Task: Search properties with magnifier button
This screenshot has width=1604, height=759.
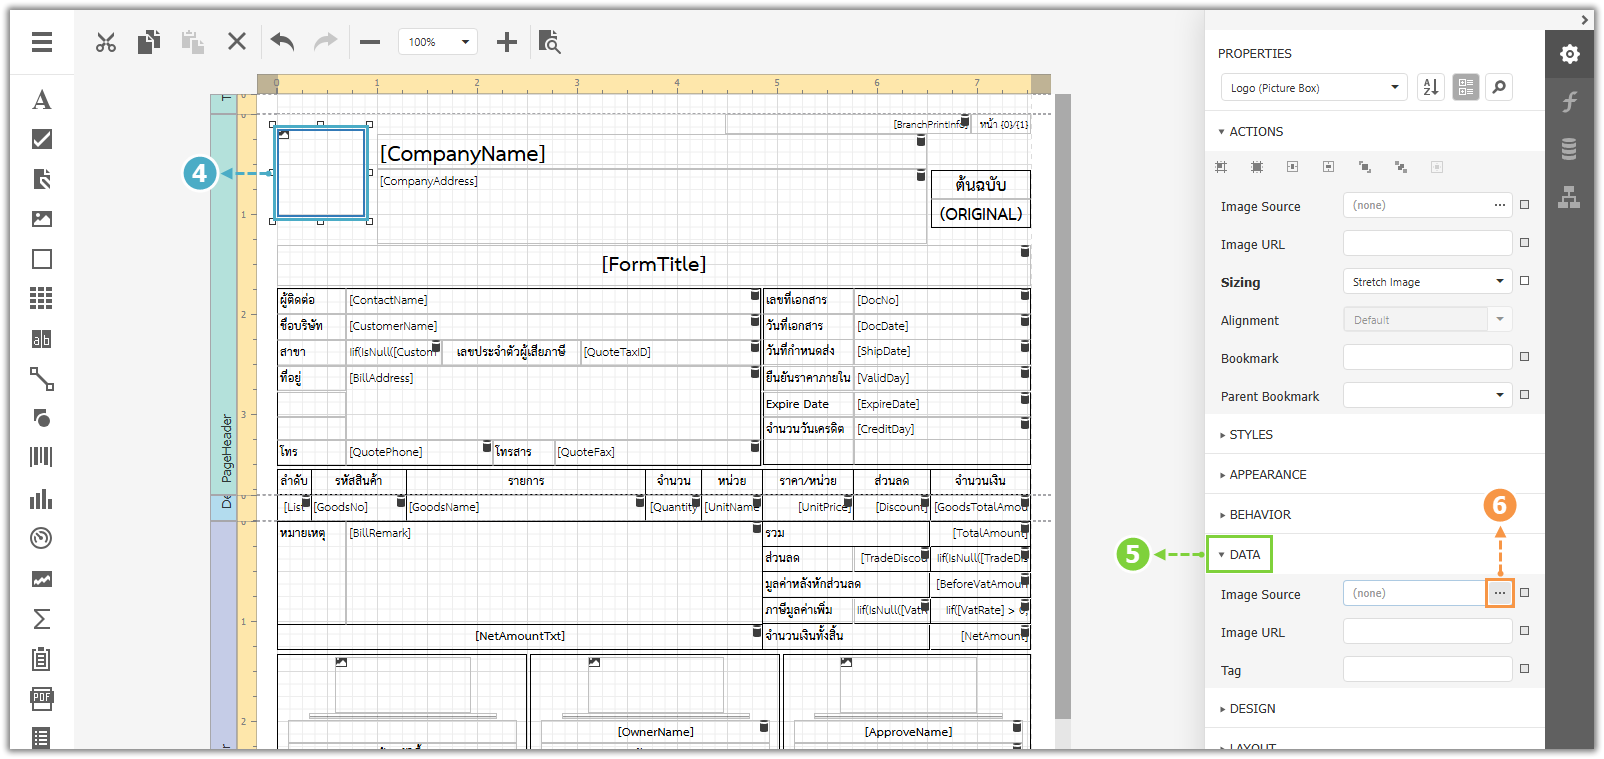Action: [x=1499, y=88]
